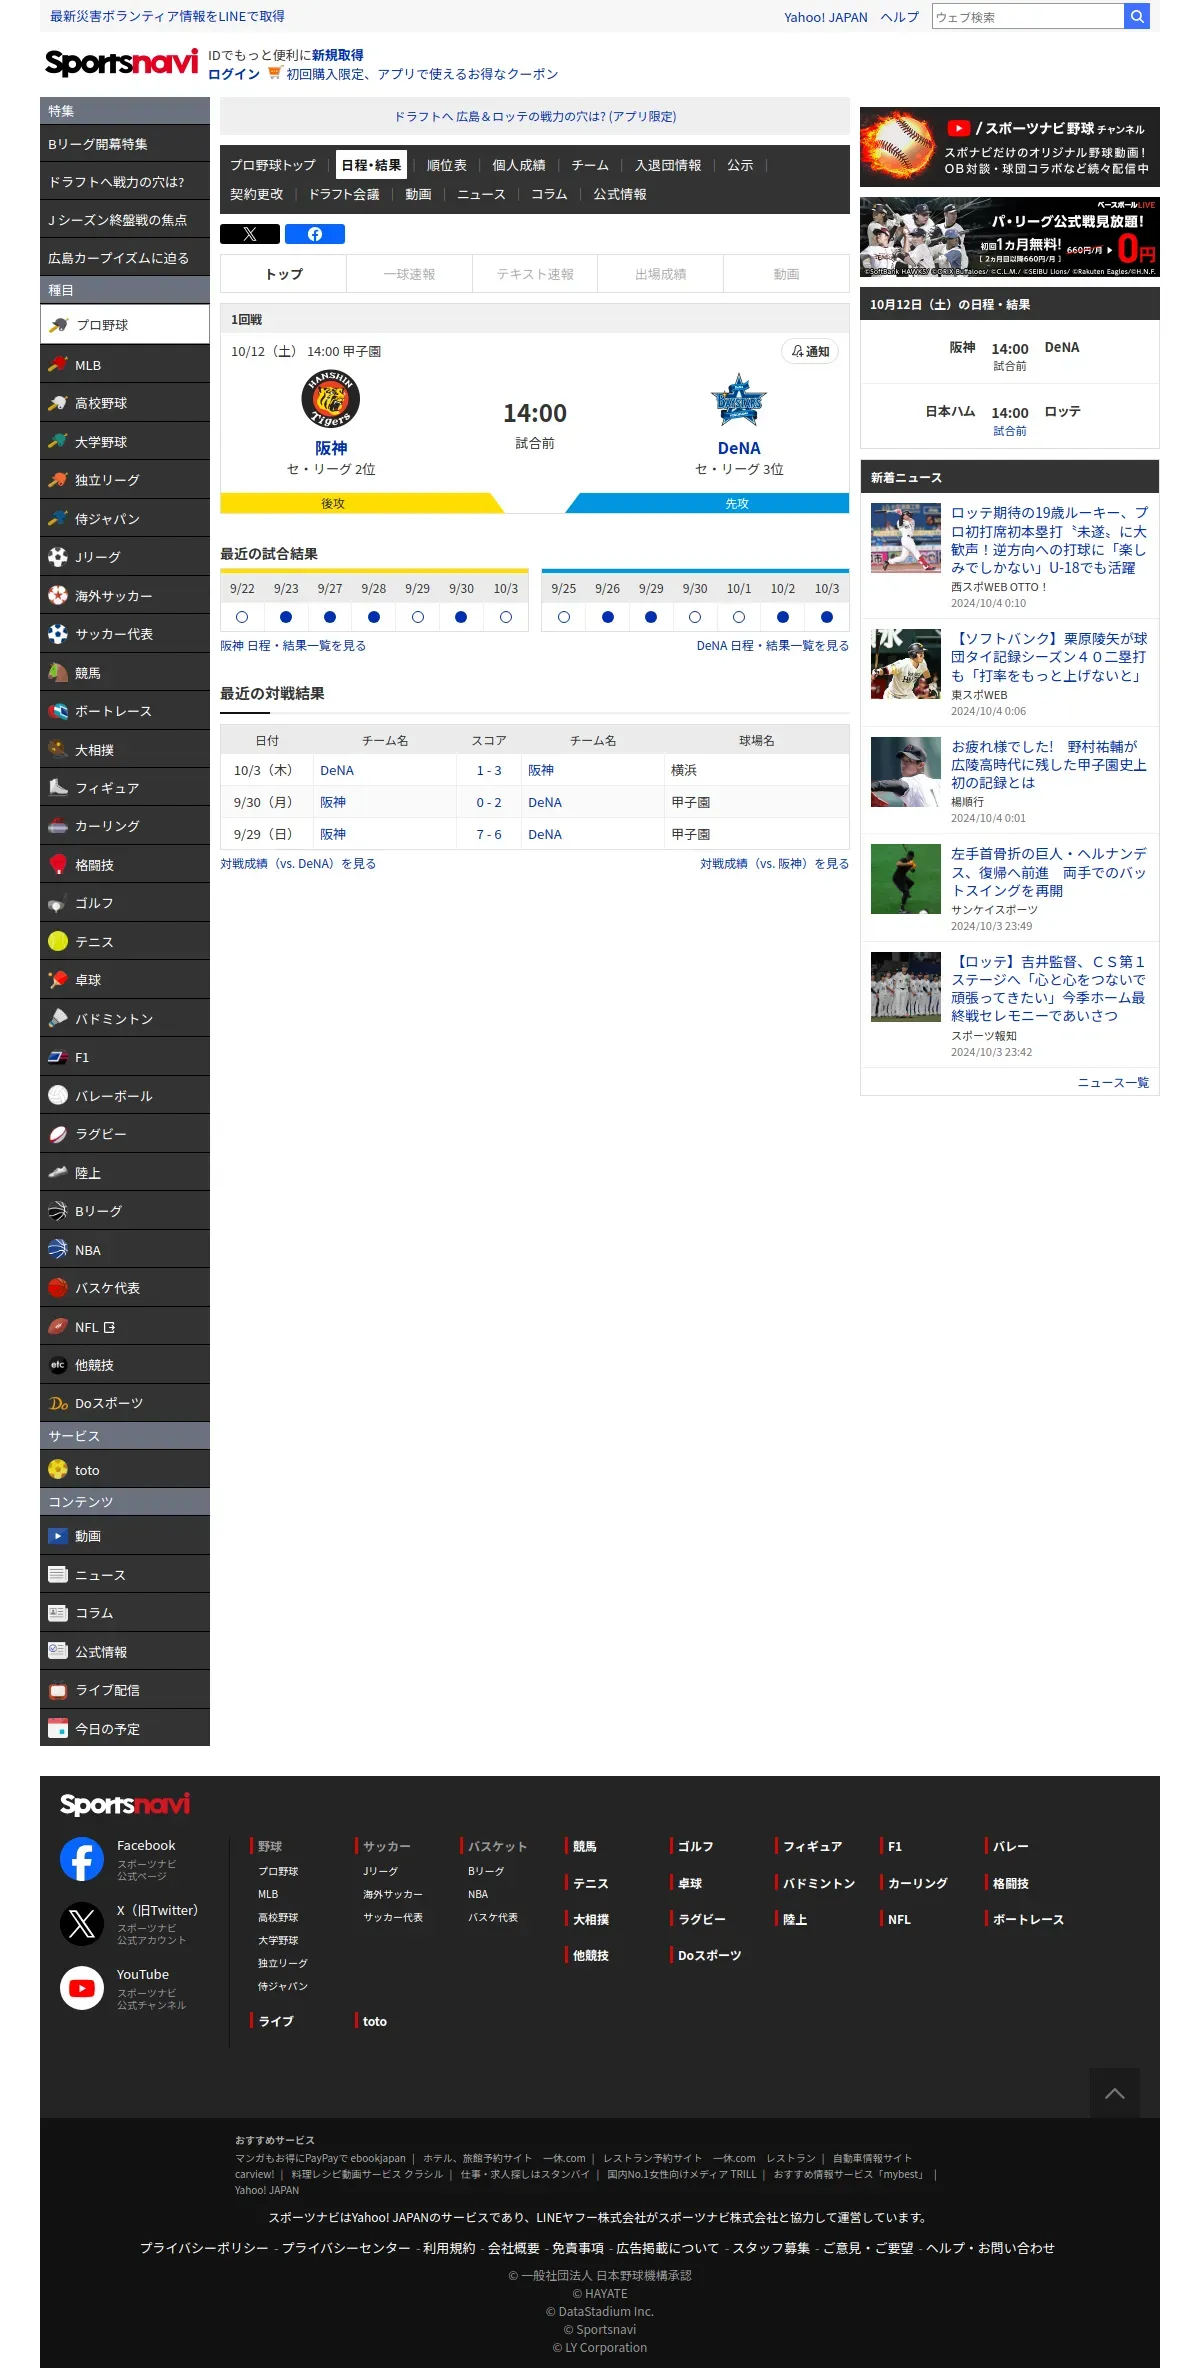This screenshot has width=1200, height=2368.
Task: Select 日程・結果 menu item
Action: 371,165
